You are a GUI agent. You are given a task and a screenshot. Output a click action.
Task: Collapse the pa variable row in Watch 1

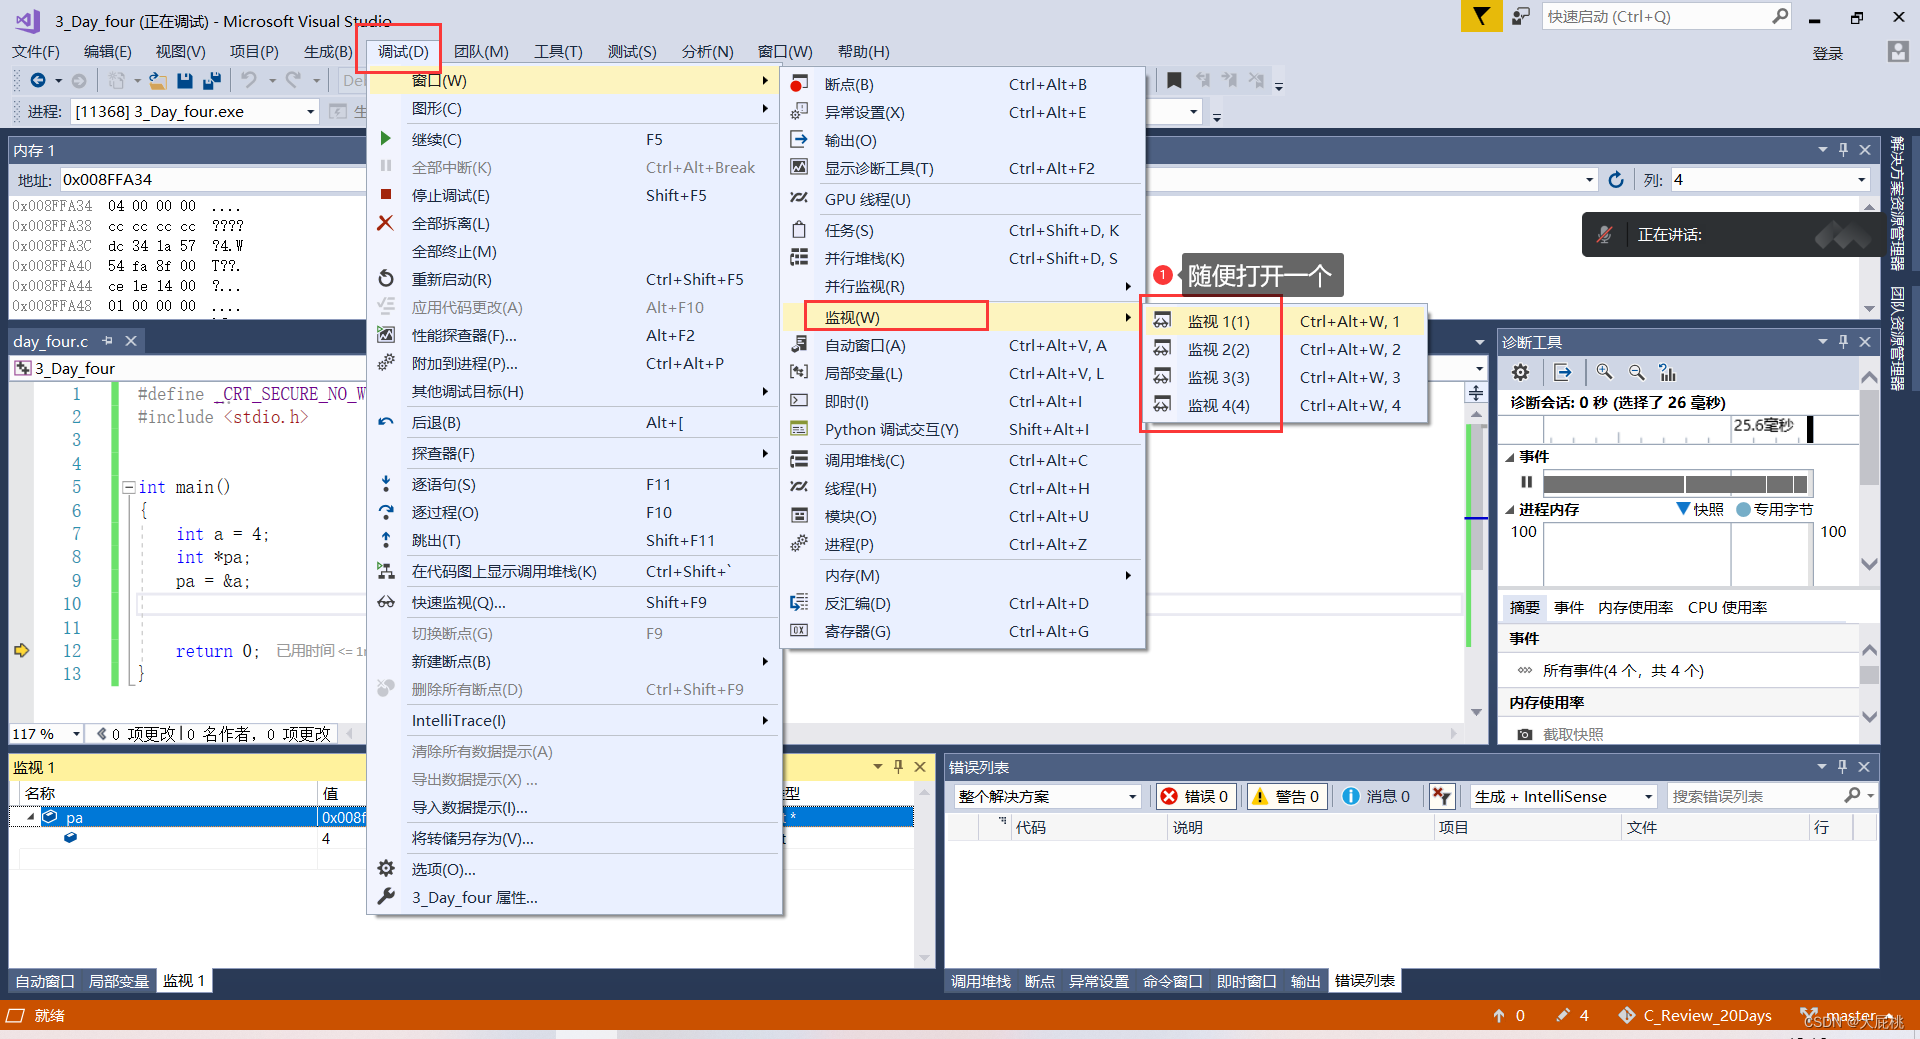[x=30, y=817]
